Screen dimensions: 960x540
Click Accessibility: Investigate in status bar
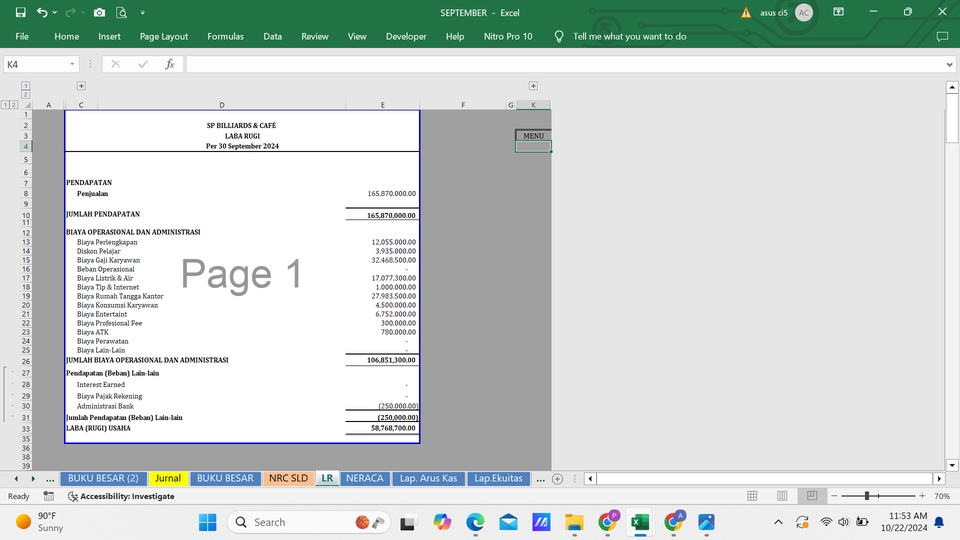click(121, 496)
